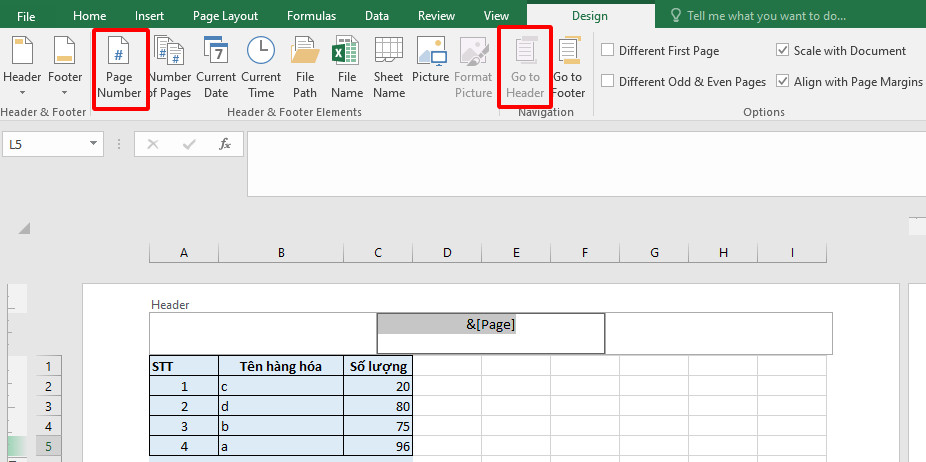Select column D header
926x462 pixels.
pyautogui.click(x=447, y=253)
